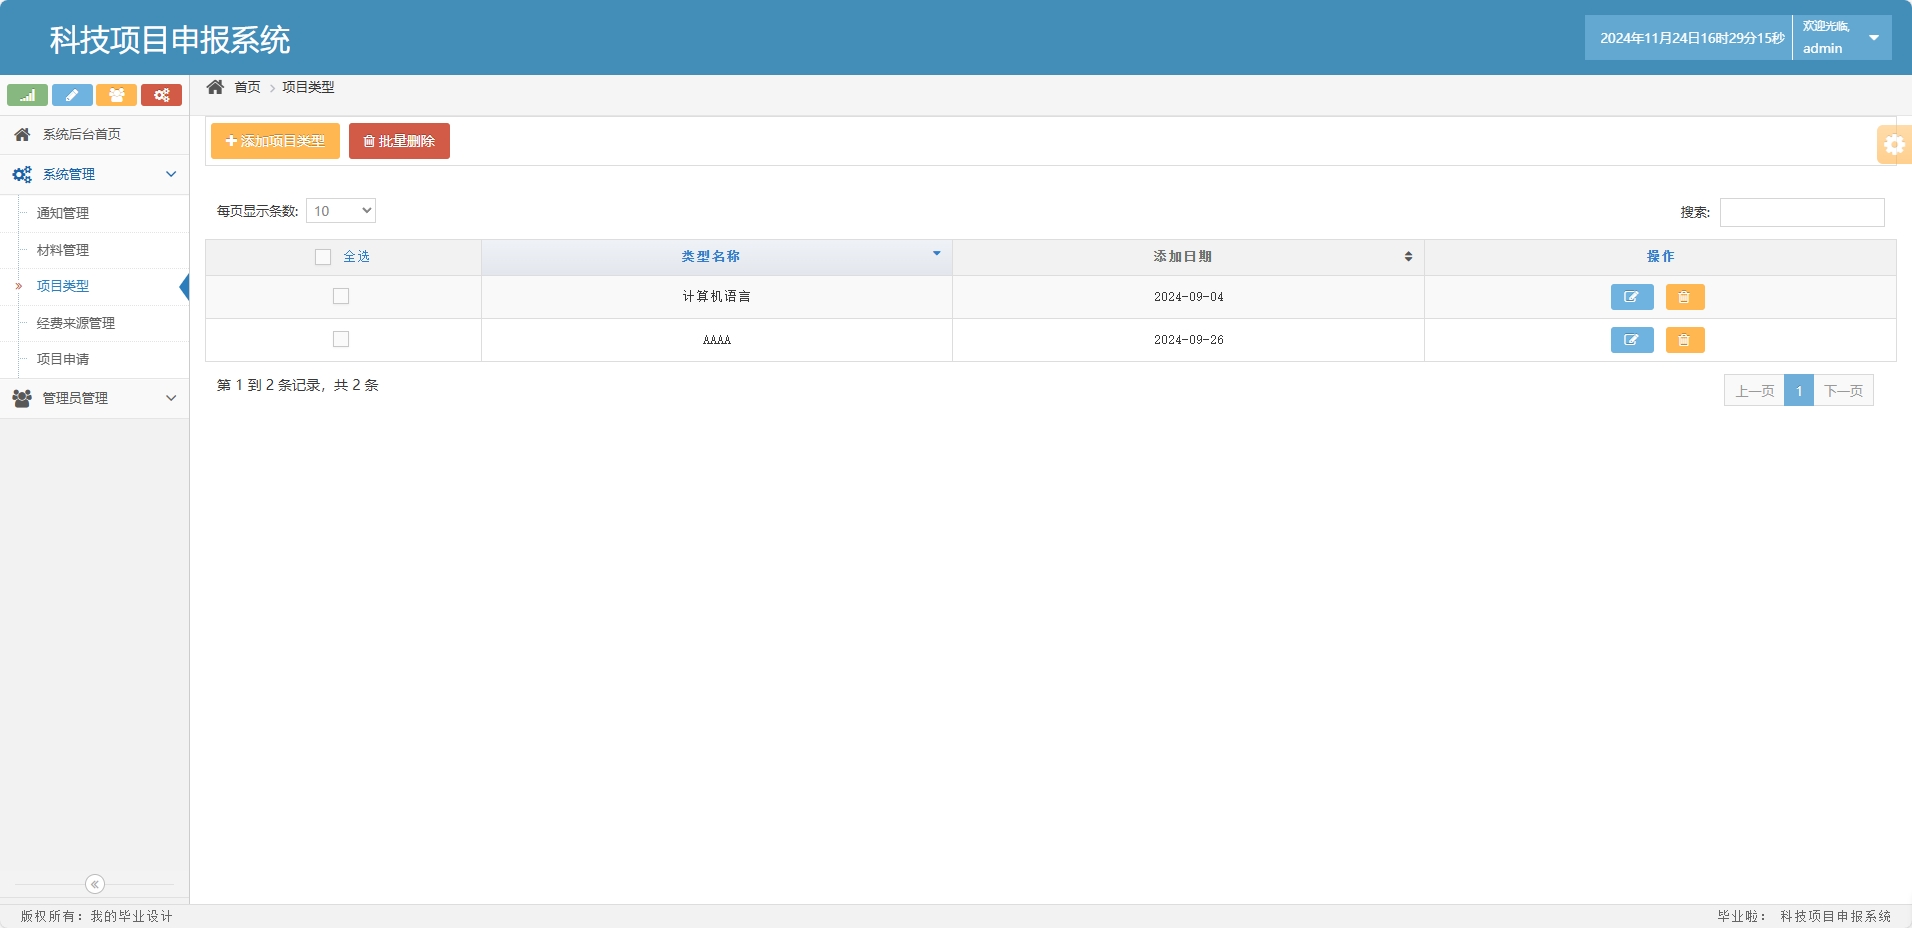Image resolution: width=1912 pixels, height=928 pixels.
Task: Tick the checkbox for AAAA row
Action: 341,339
